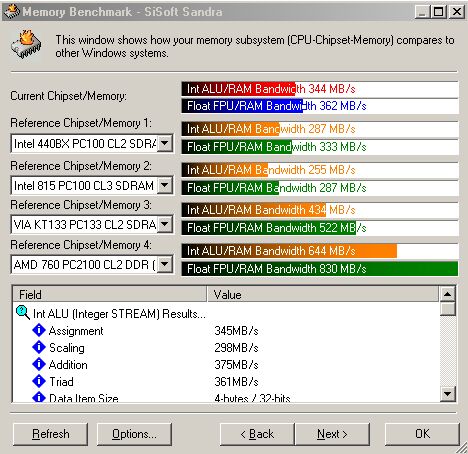
Task: Click the Int ALU 434 MB/s bar
Action: [x=320, y=210]
